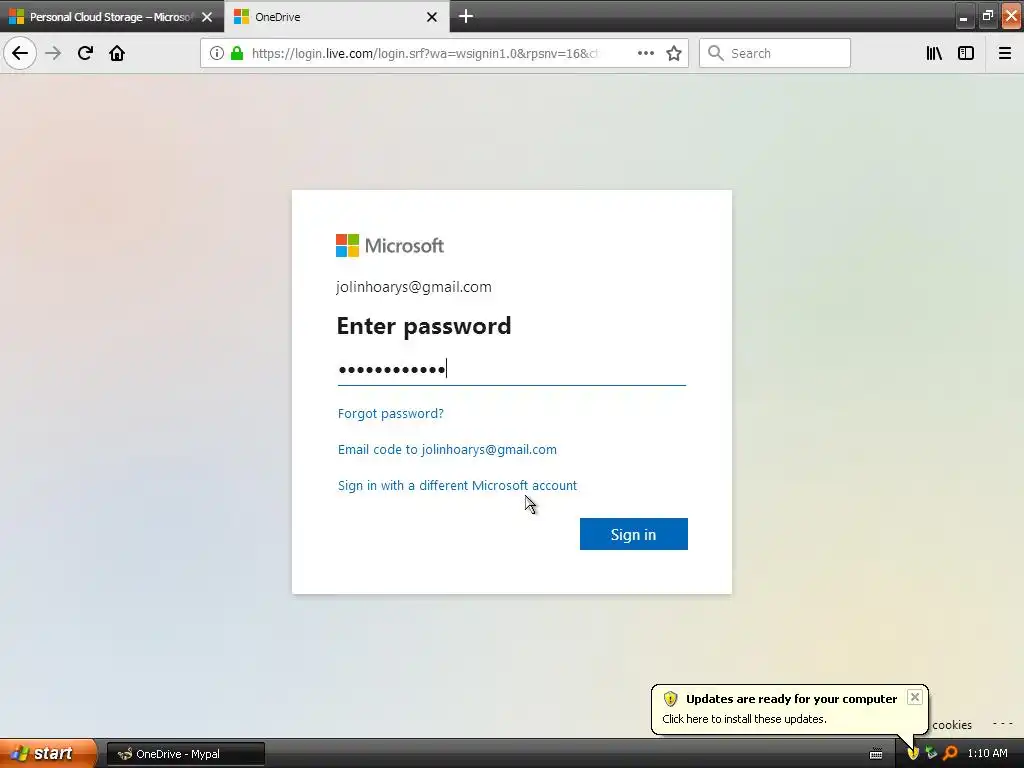The image size is (1024, 768).
Task: Restore down the browser window
Action: (x=987, y=16)
